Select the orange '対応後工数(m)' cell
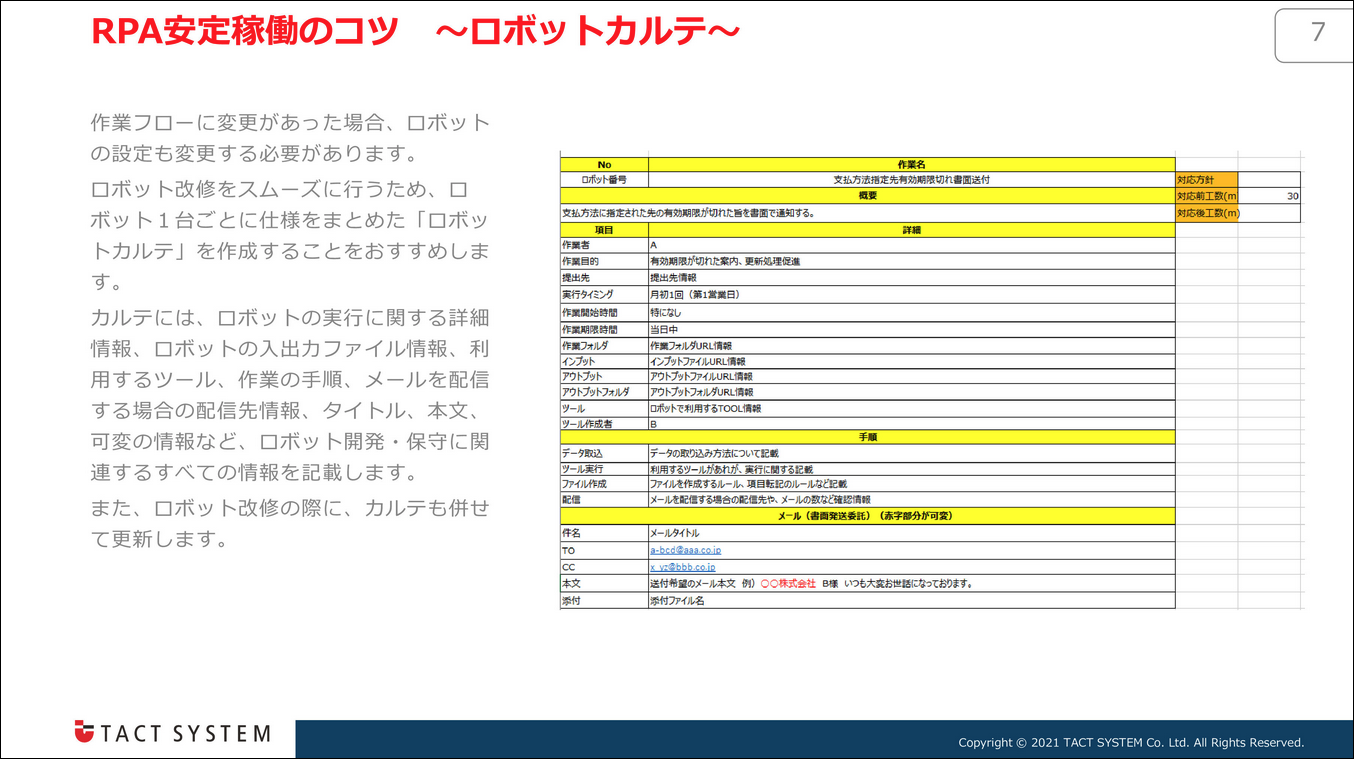This screenshot has height=759, width=1354. click(x=1207, y=213)
